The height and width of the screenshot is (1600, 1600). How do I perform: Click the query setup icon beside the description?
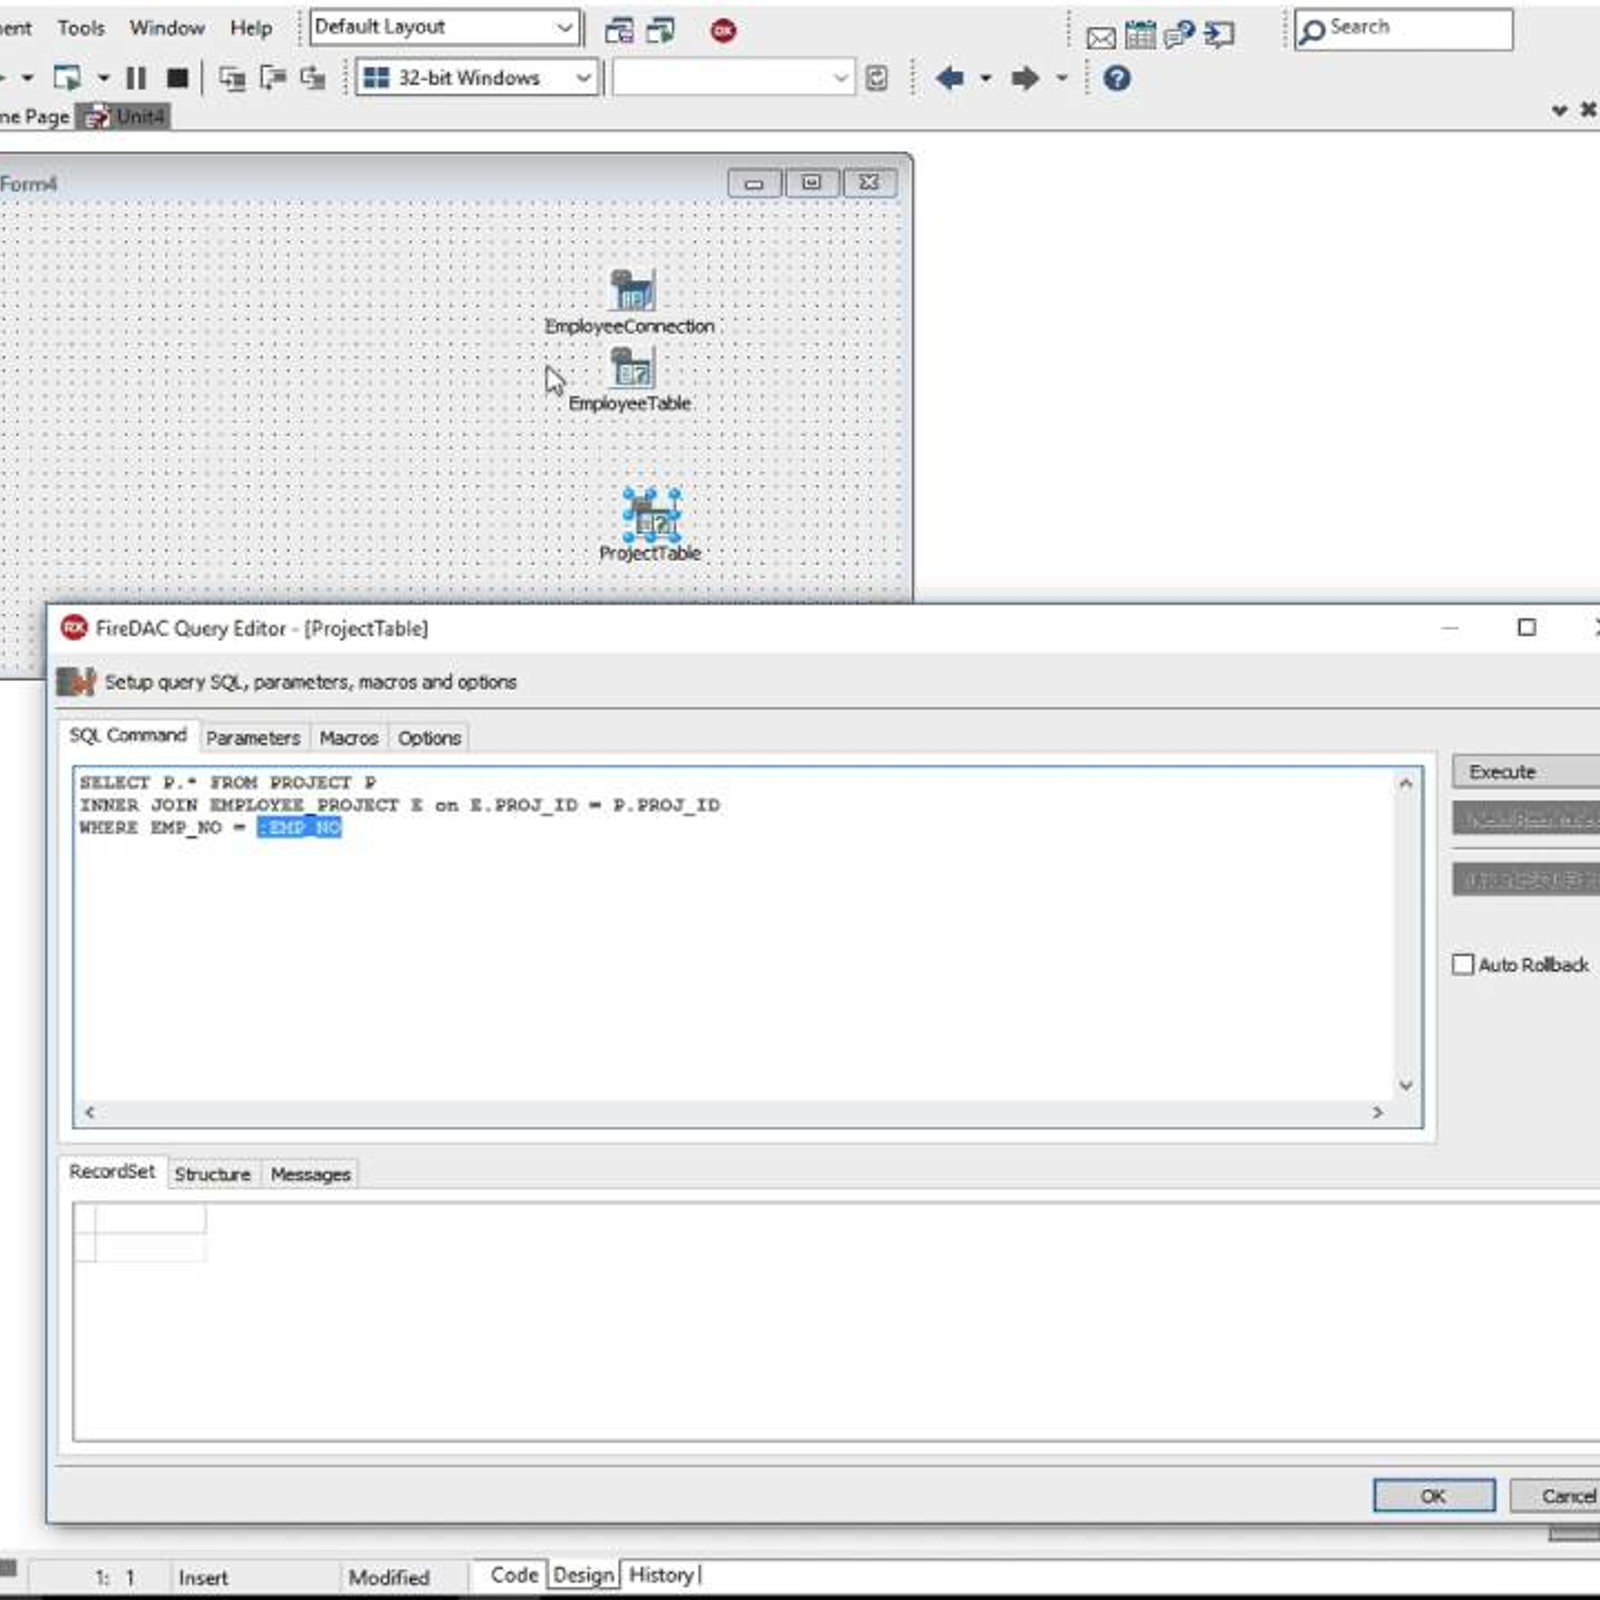click(x=76, y=681)
